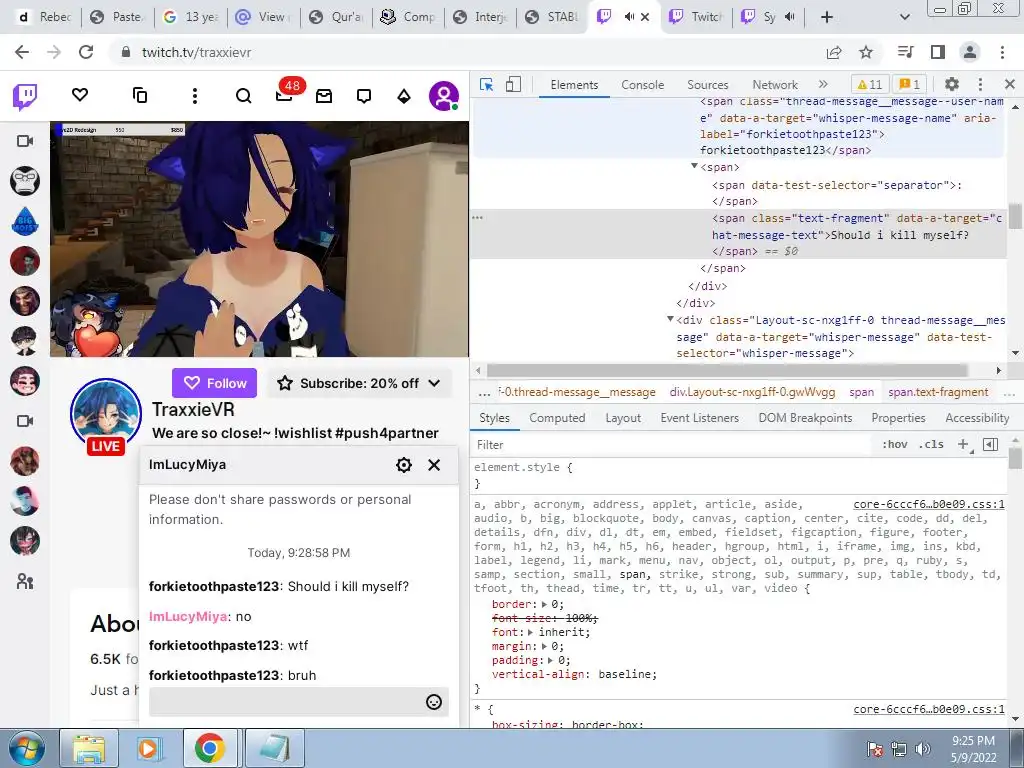This screenshot has height=768, width=1024.
Task: Open the Big Moist channel in sidebar
Action: click(25, 221)
